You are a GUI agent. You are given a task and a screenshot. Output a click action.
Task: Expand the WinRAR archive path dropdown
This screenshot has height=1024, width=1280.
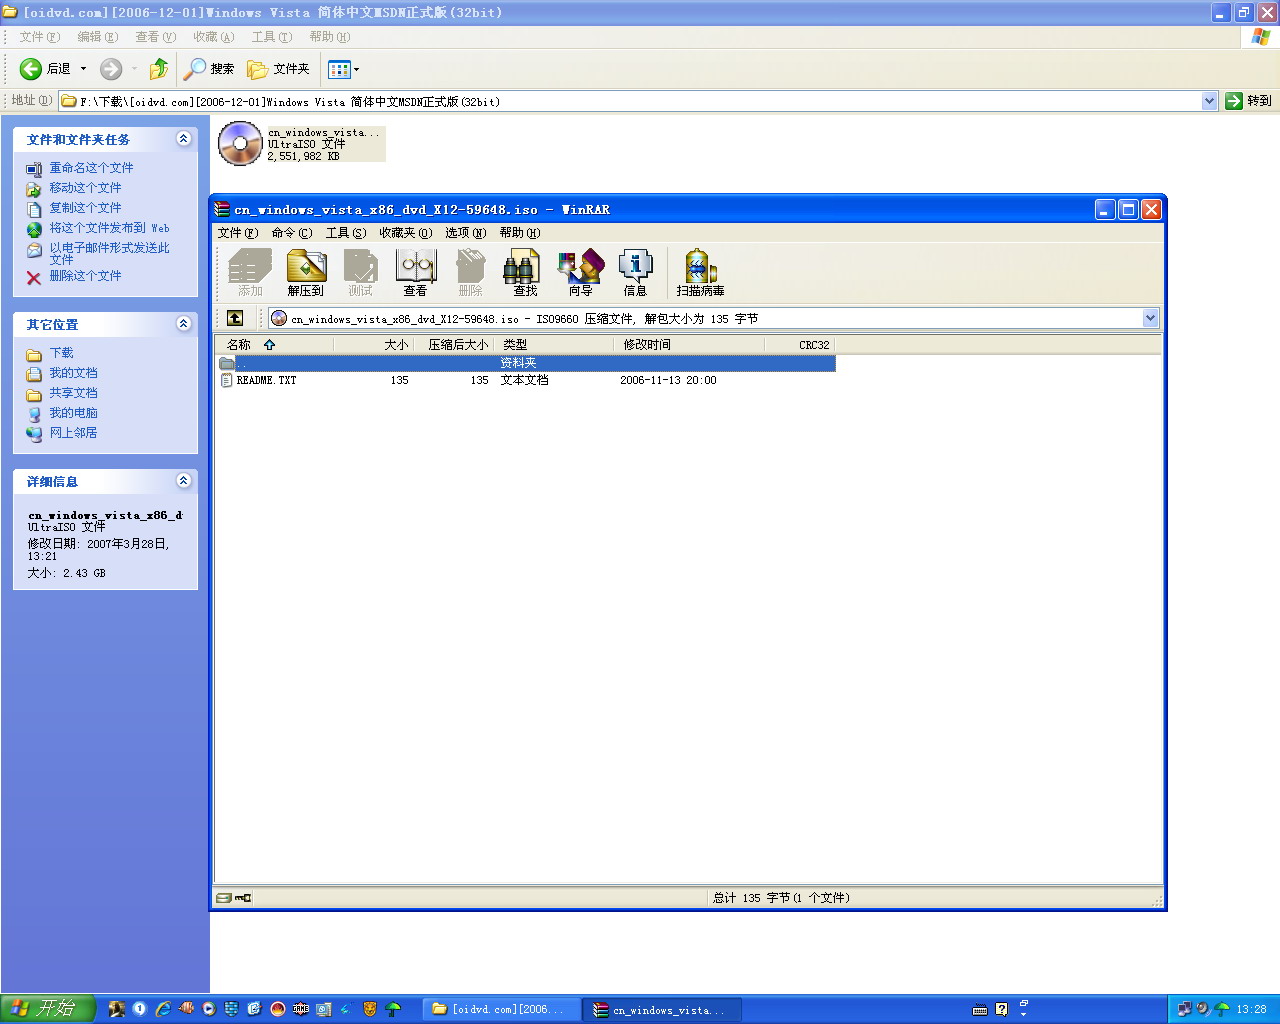click(1150, 318)
